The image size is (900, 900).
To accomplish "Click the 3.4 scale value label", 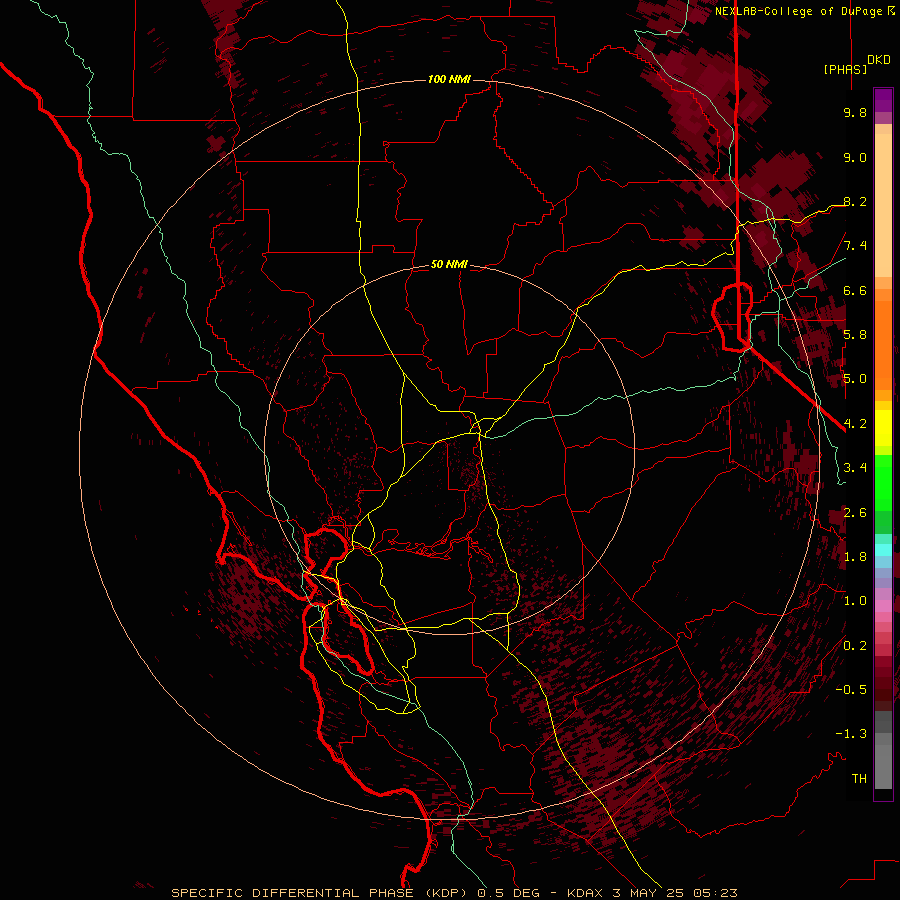I will point(855,468).
